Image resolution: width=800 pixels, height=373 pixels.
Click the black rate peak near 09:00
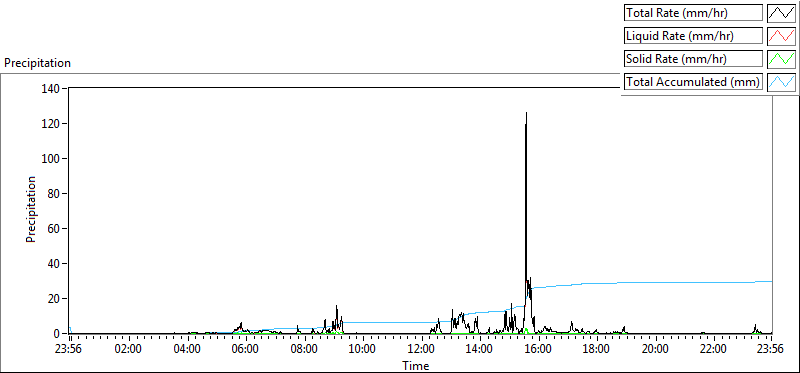click(336, 306)
